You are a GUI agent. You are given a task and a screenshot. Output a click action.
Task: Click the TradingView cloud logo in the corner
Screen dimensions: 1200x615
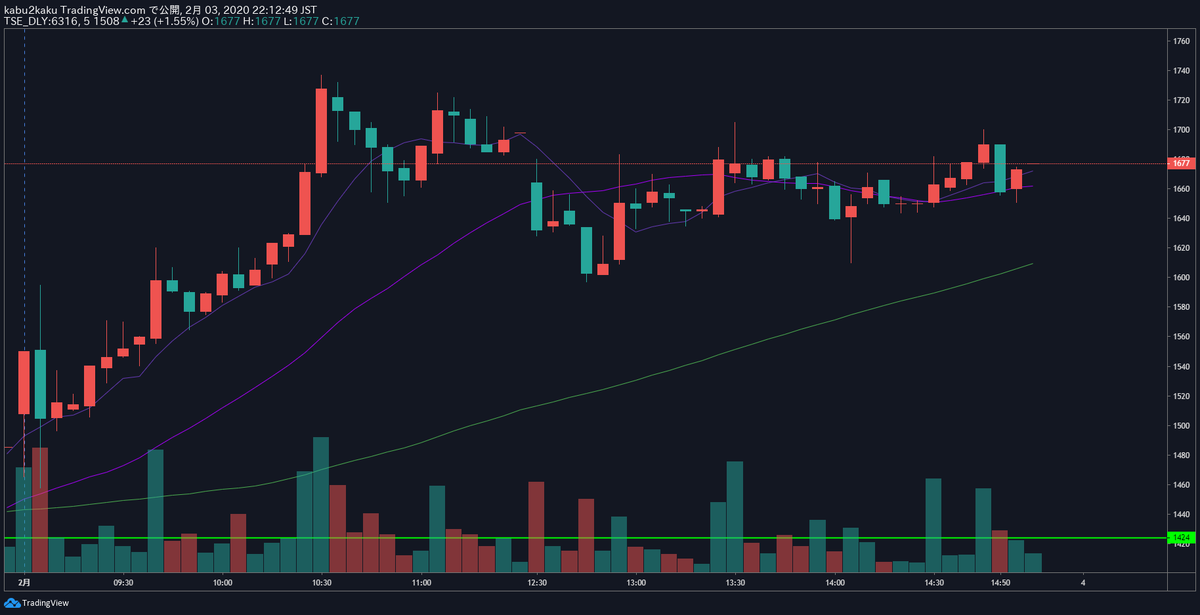coord(12,604)
